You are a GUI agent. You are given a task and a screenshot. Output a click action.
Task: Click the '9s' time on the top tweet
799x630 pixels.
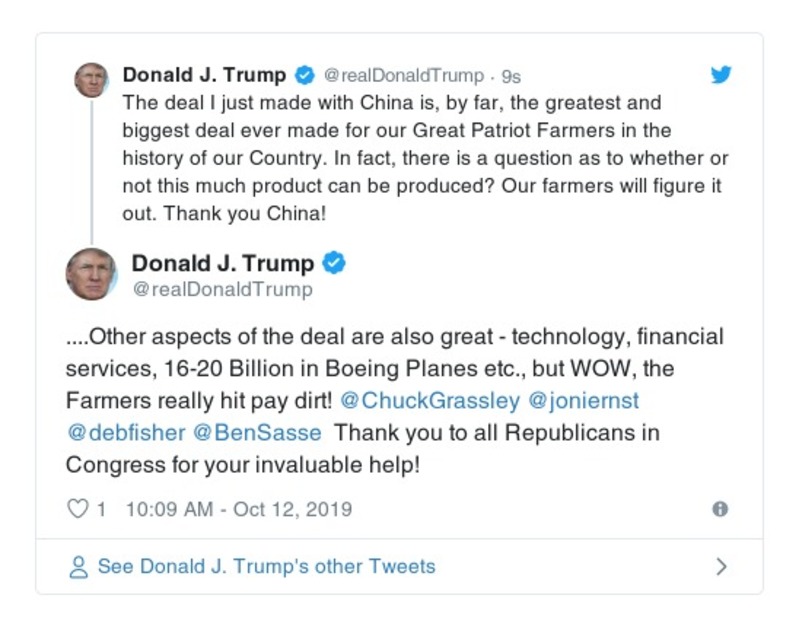tap(510, 76)
